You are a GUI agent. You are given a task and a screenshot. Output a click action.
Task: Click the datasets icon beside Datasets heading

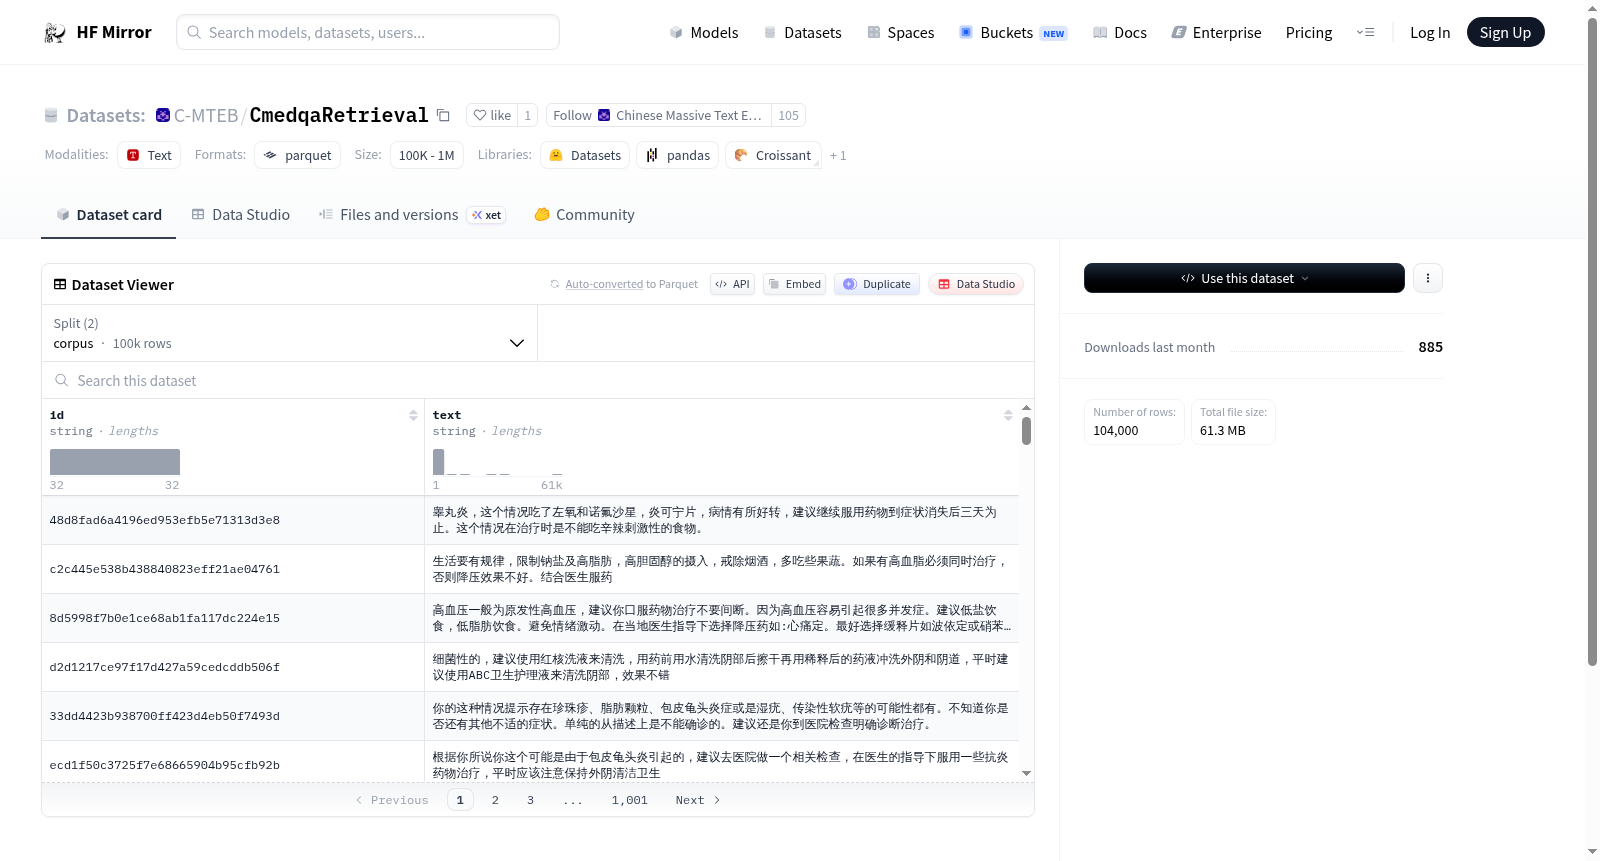51,115
